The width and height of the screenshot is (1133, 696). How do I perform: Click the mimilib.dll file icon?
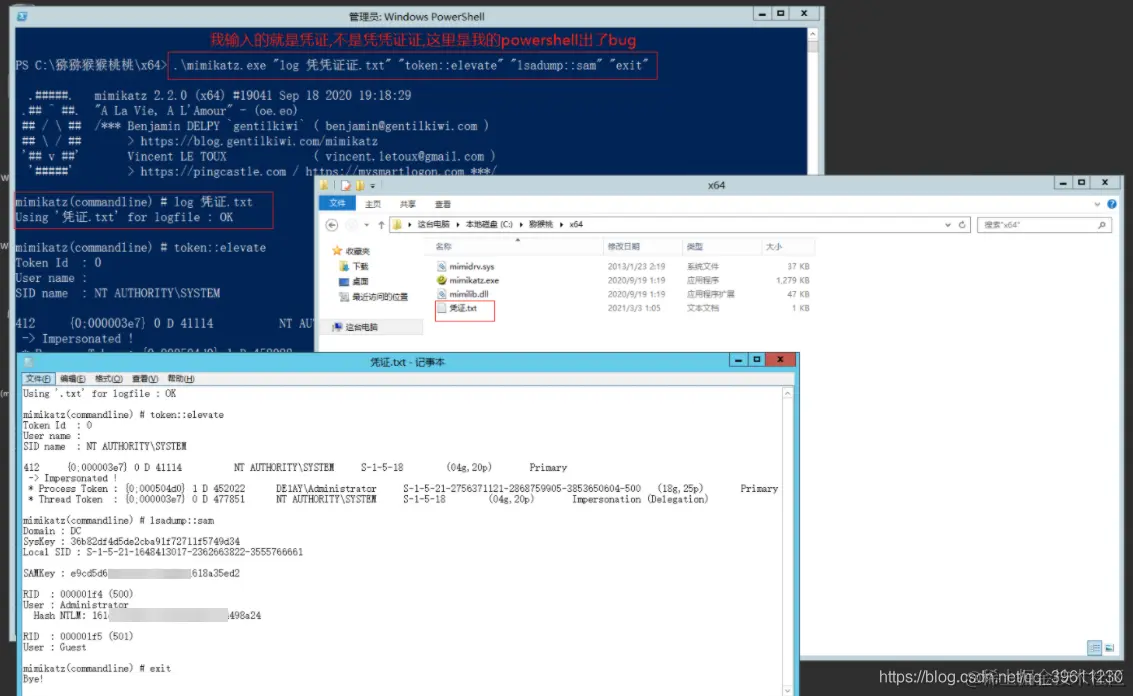[441, 294]
